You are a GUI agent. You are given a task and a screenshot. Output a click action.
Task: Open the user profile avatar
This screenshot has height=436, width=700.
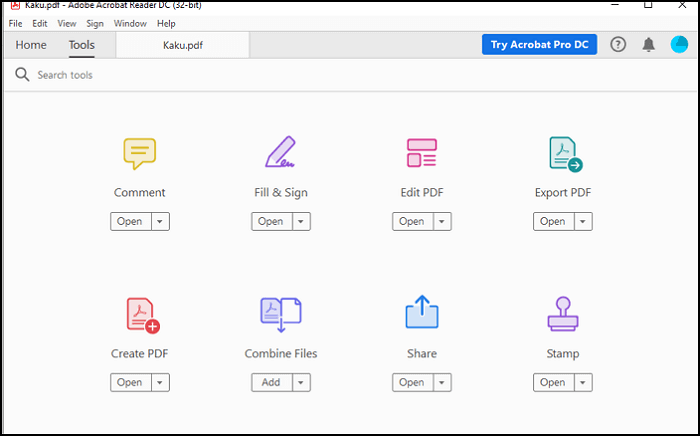coord(679,45)
